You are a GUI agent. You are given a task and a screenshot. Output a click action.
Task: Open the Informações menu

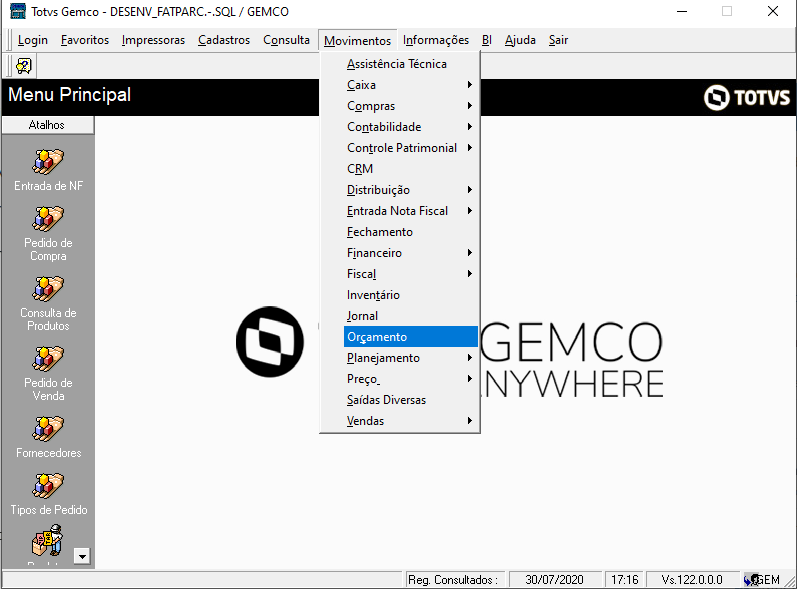[436, 40]
